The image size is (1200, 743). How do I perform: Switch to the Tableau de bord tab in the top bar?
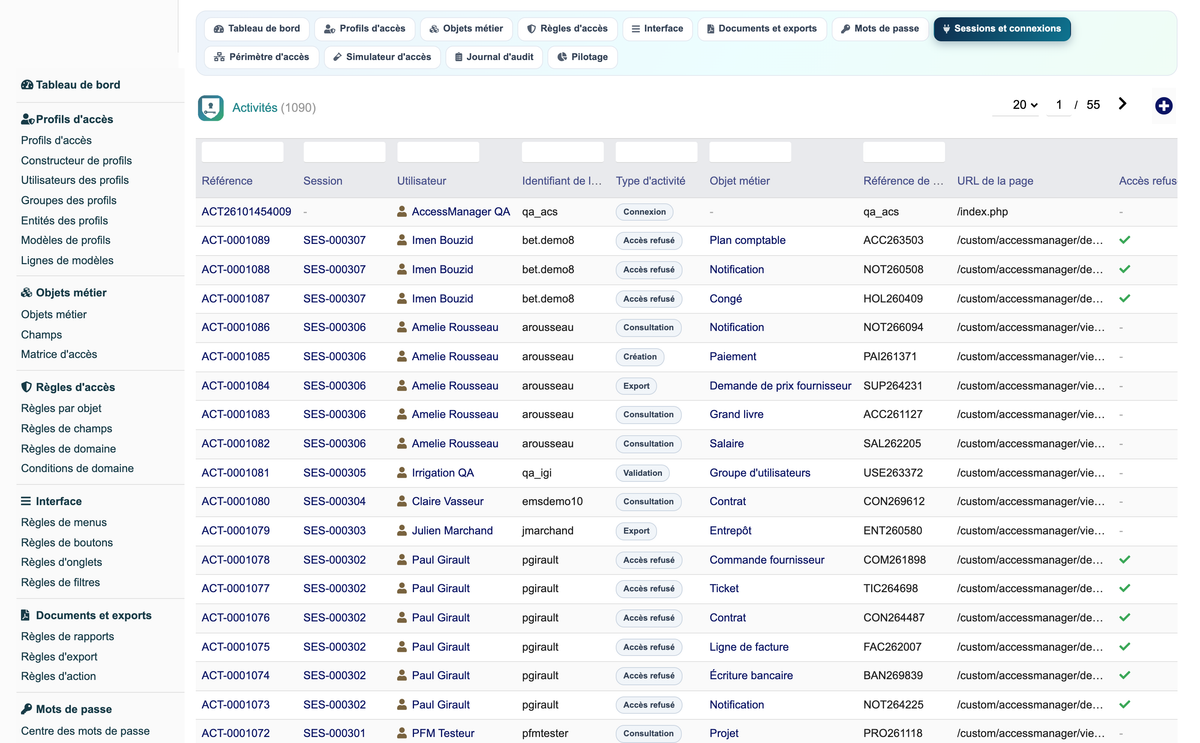[x=257, y=29]
